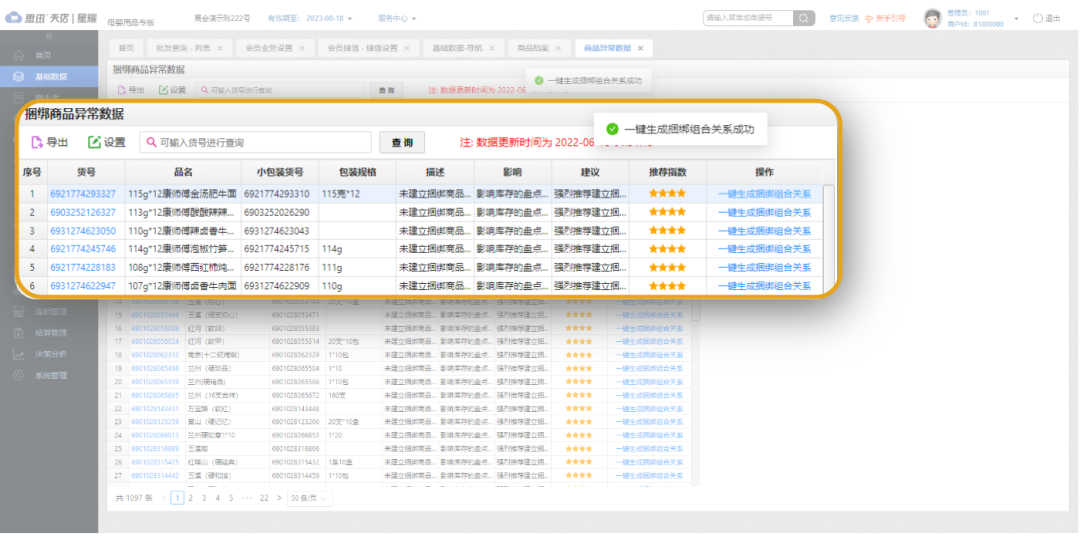This screenshot has width=1080, height=540.
Task: Close the 商品档案 tab
Action: 562,48
